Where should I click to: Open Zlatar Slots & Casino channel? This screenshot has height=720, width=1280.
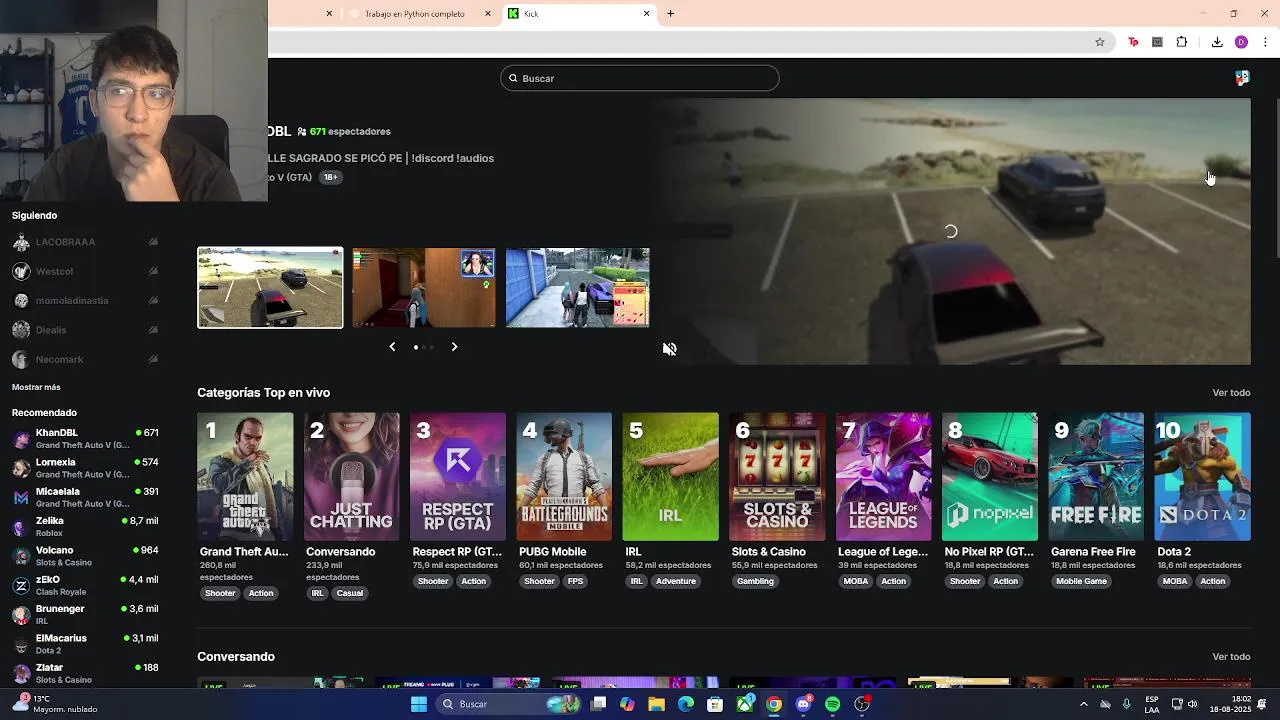(x=85, y=673)
